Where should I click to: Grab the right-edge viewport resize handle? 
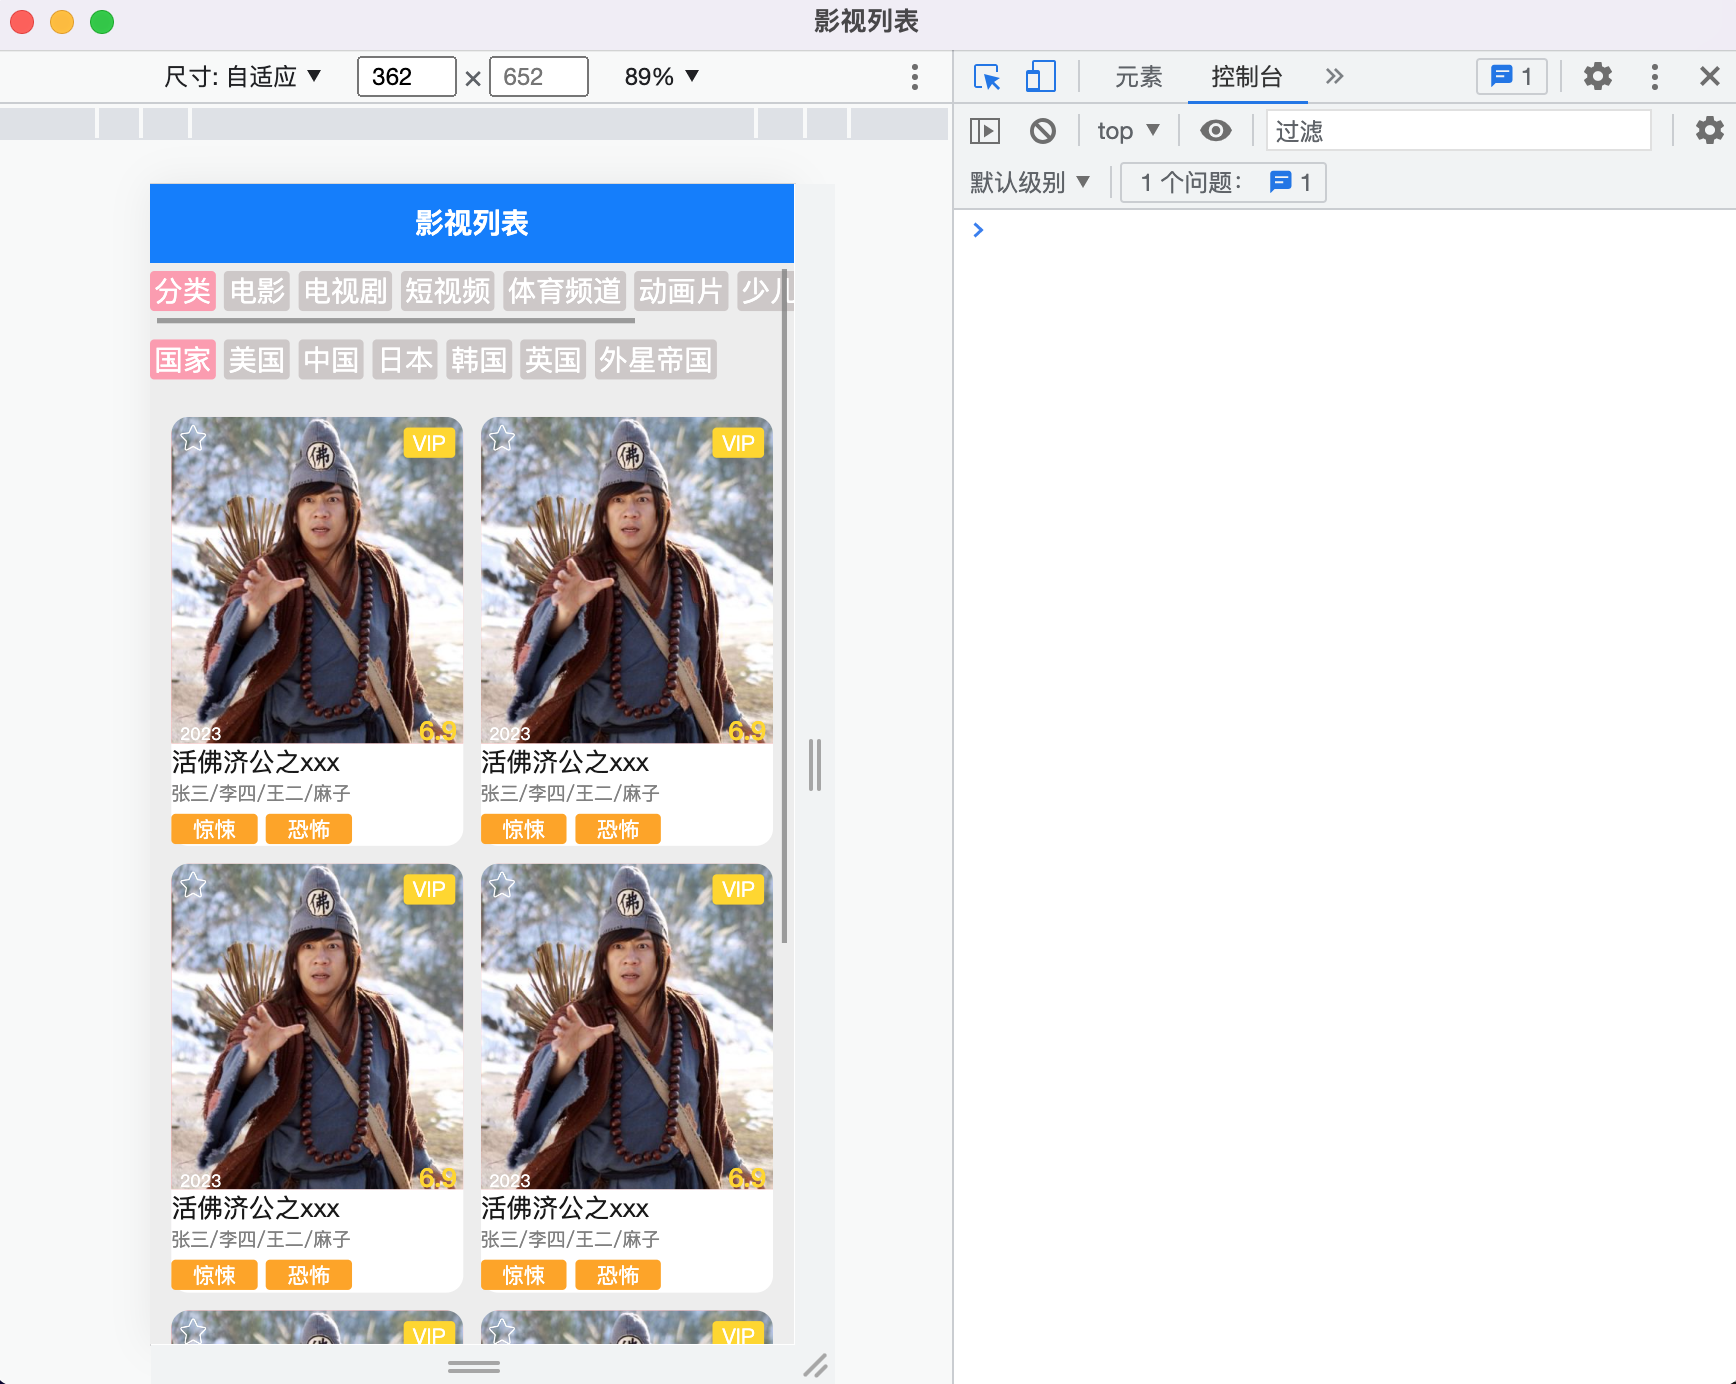coord(815,765)
